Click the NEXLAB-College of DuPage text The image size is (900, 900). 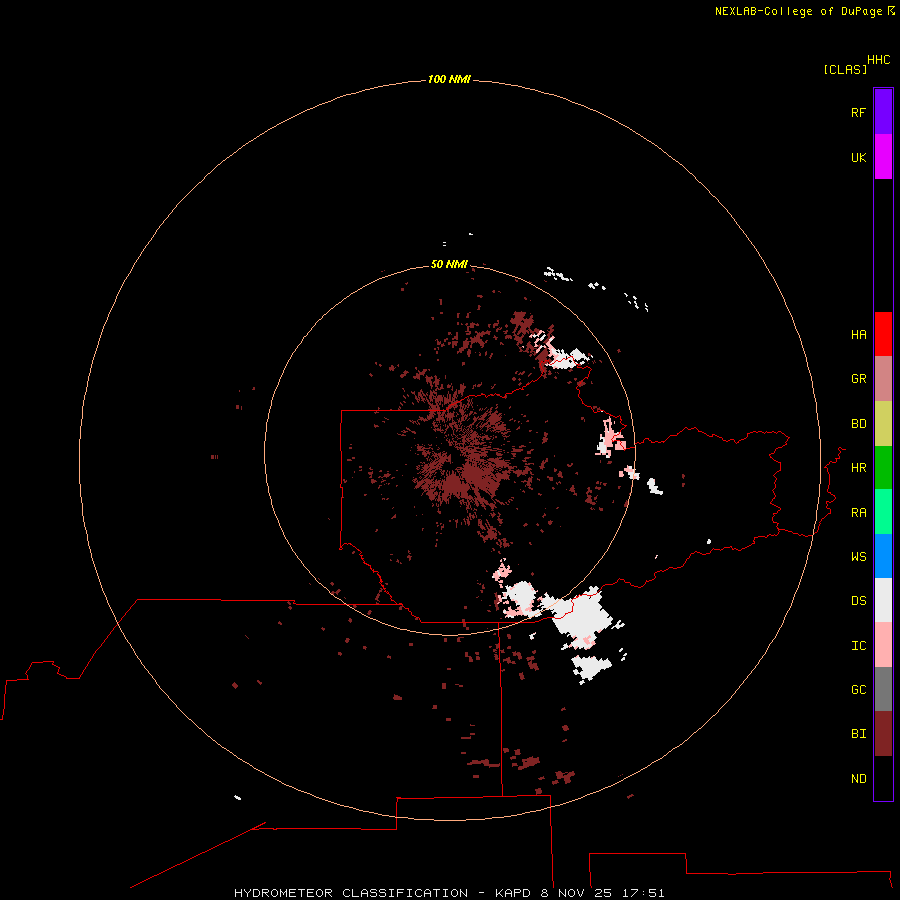click(x=798, y=11)
